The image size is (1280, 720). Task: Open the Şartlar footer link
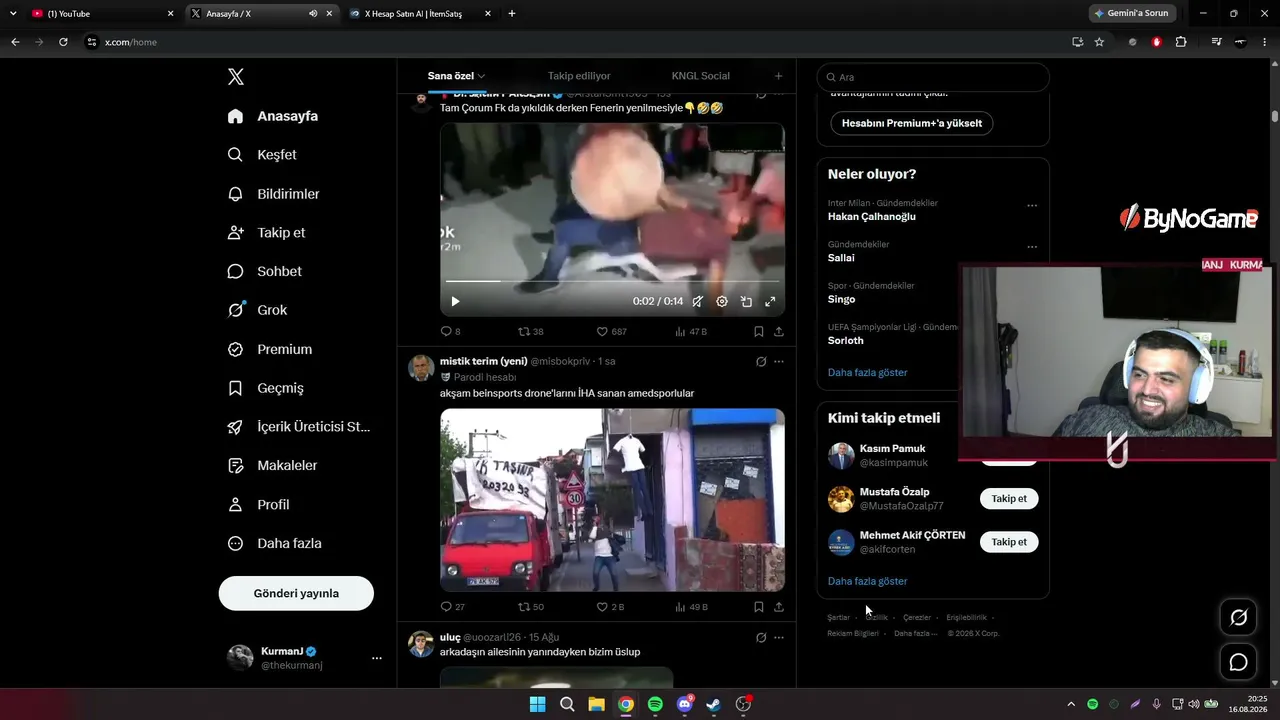pos(839,618)
